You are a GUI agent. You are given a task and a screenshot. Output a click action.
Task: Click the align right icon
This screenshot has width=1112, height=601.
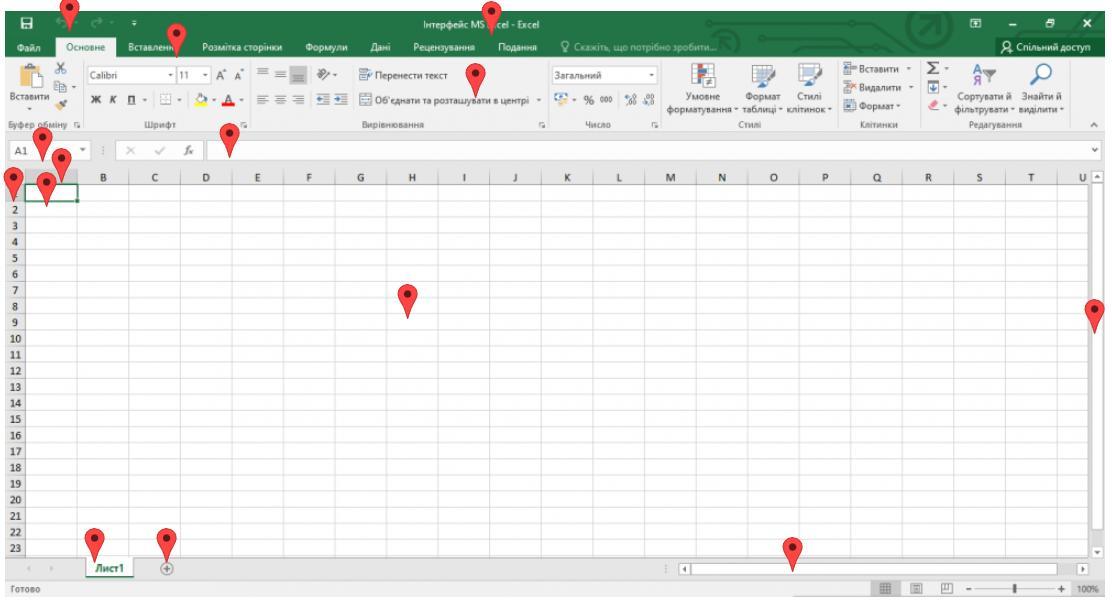click(x=299, y=100)
